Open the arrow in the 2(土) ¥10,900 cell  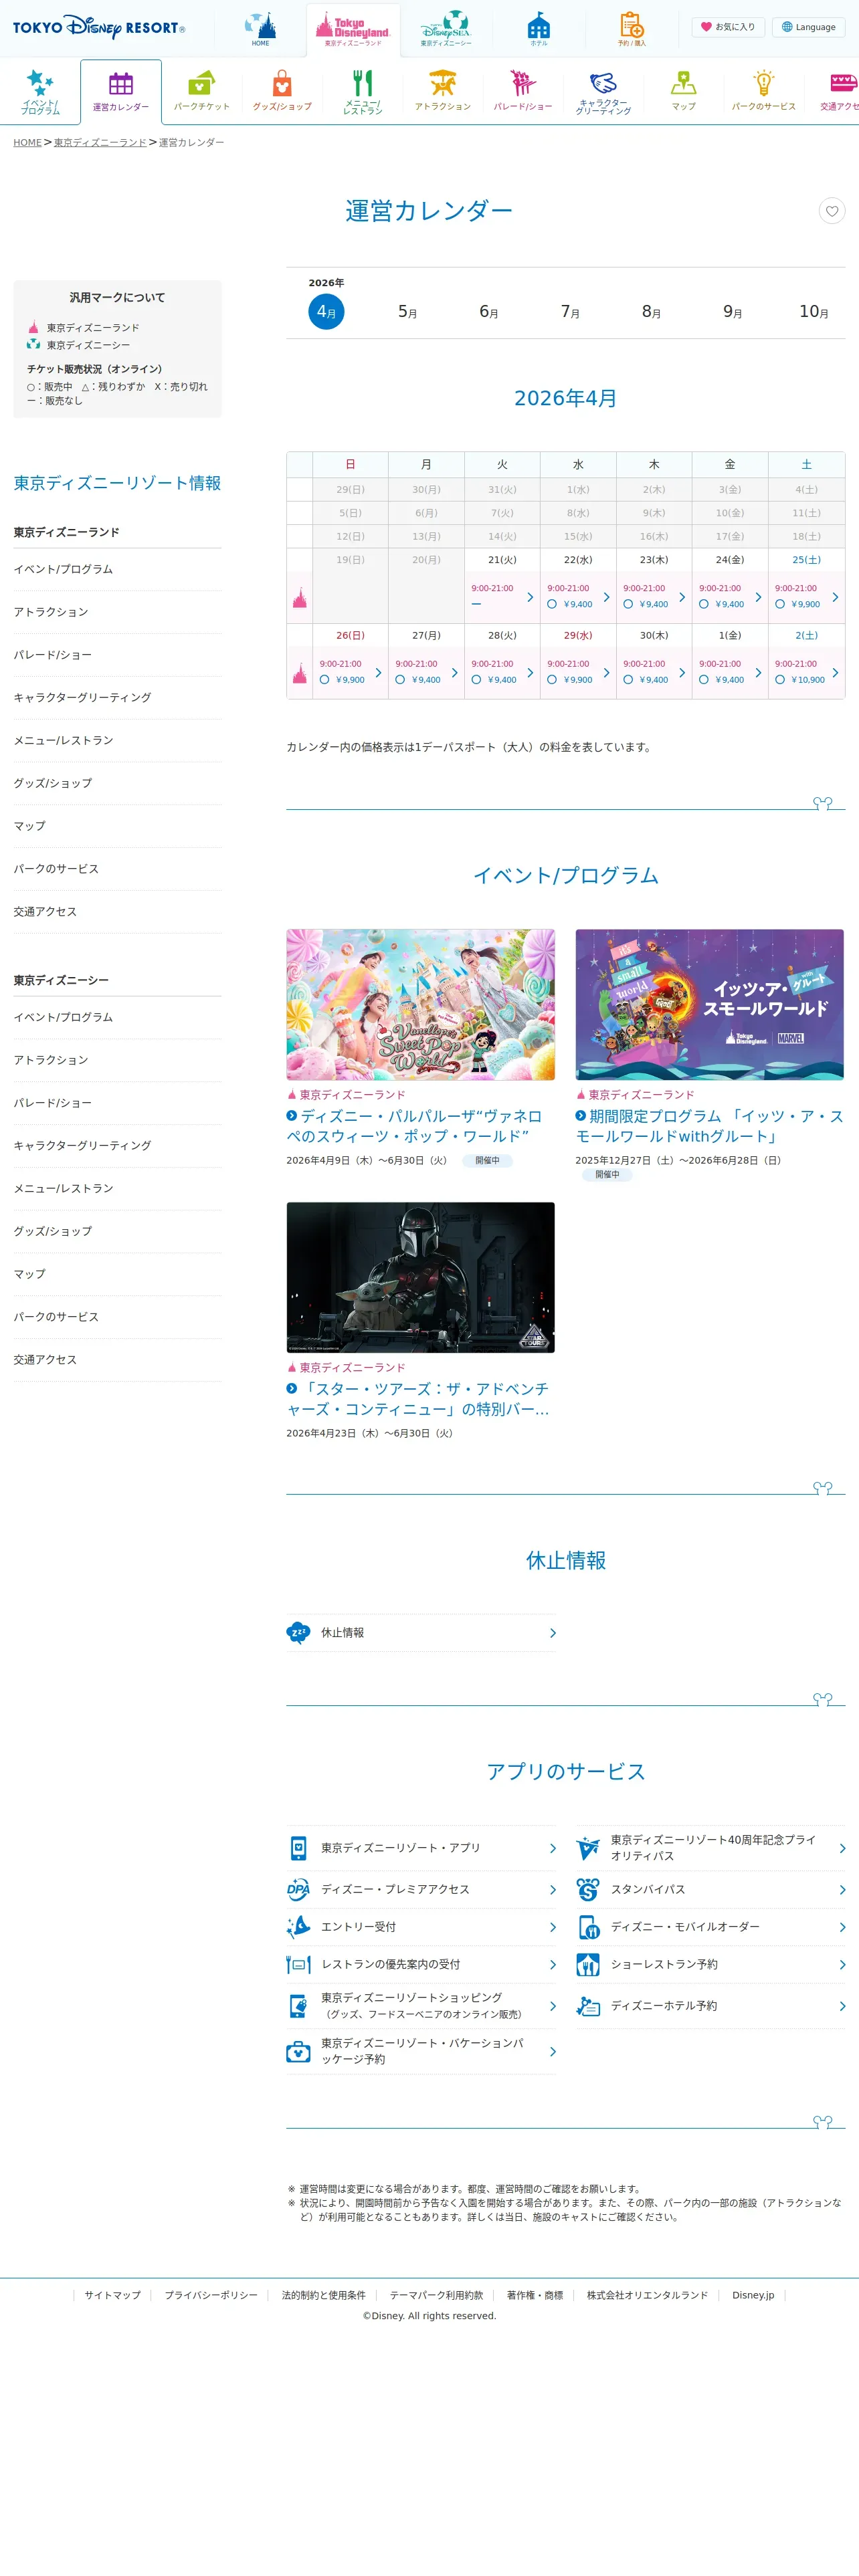[835, 673]
